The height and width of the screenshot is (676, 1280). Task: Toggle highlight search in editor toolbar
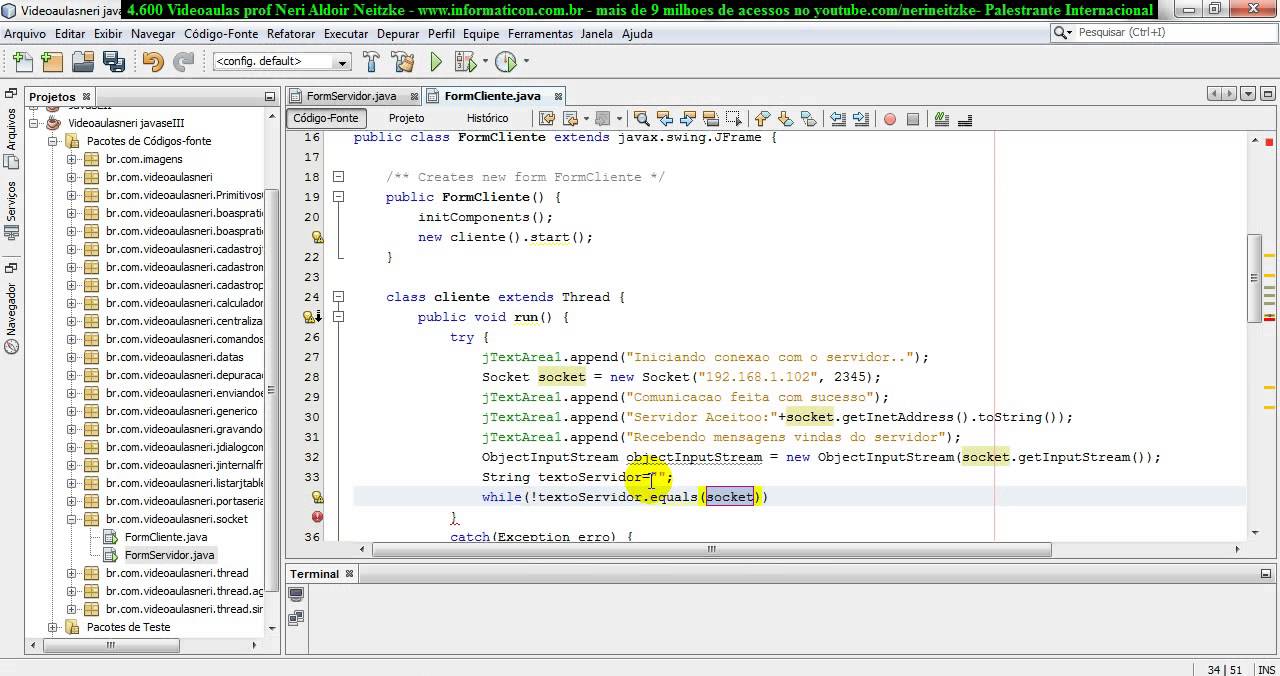(x=711, y=118)
